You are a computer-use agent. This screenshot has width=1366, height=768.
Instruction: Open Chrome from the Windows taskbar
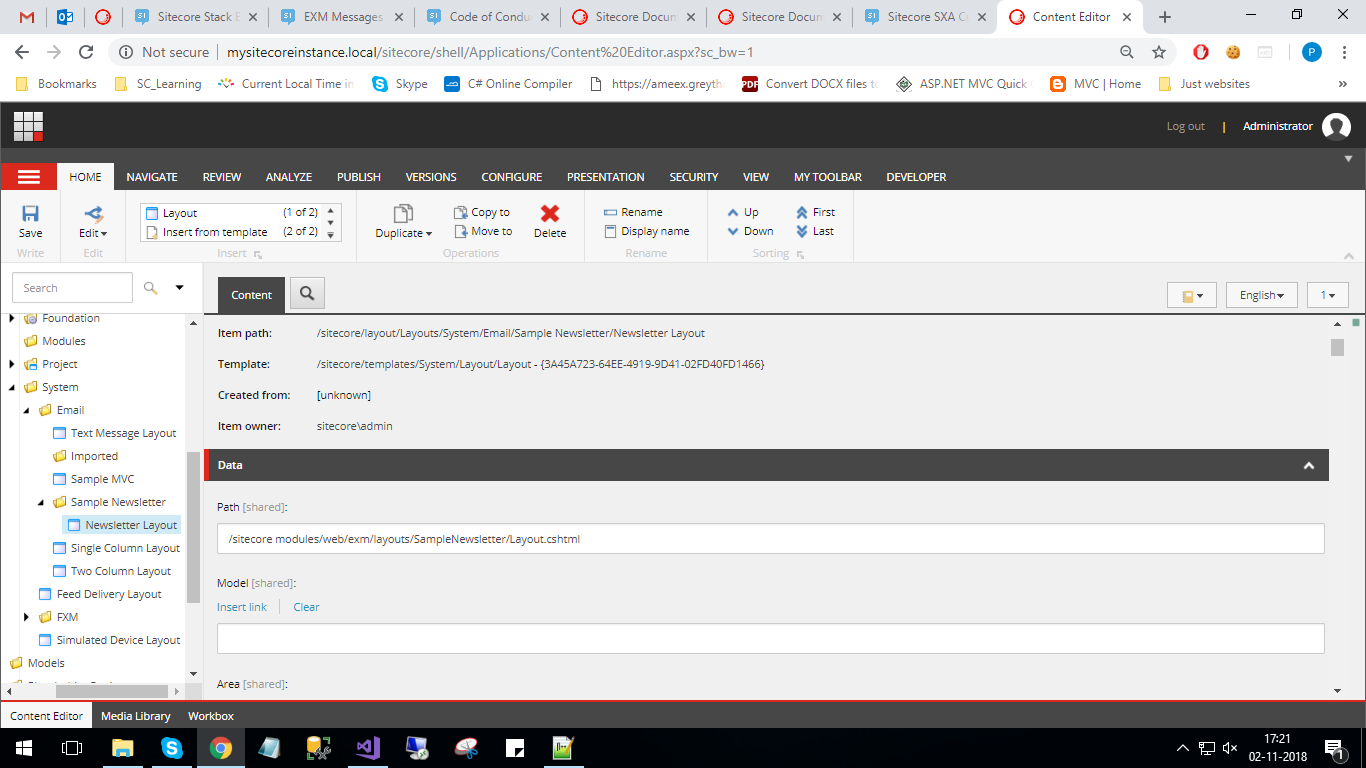click(221, 747)
